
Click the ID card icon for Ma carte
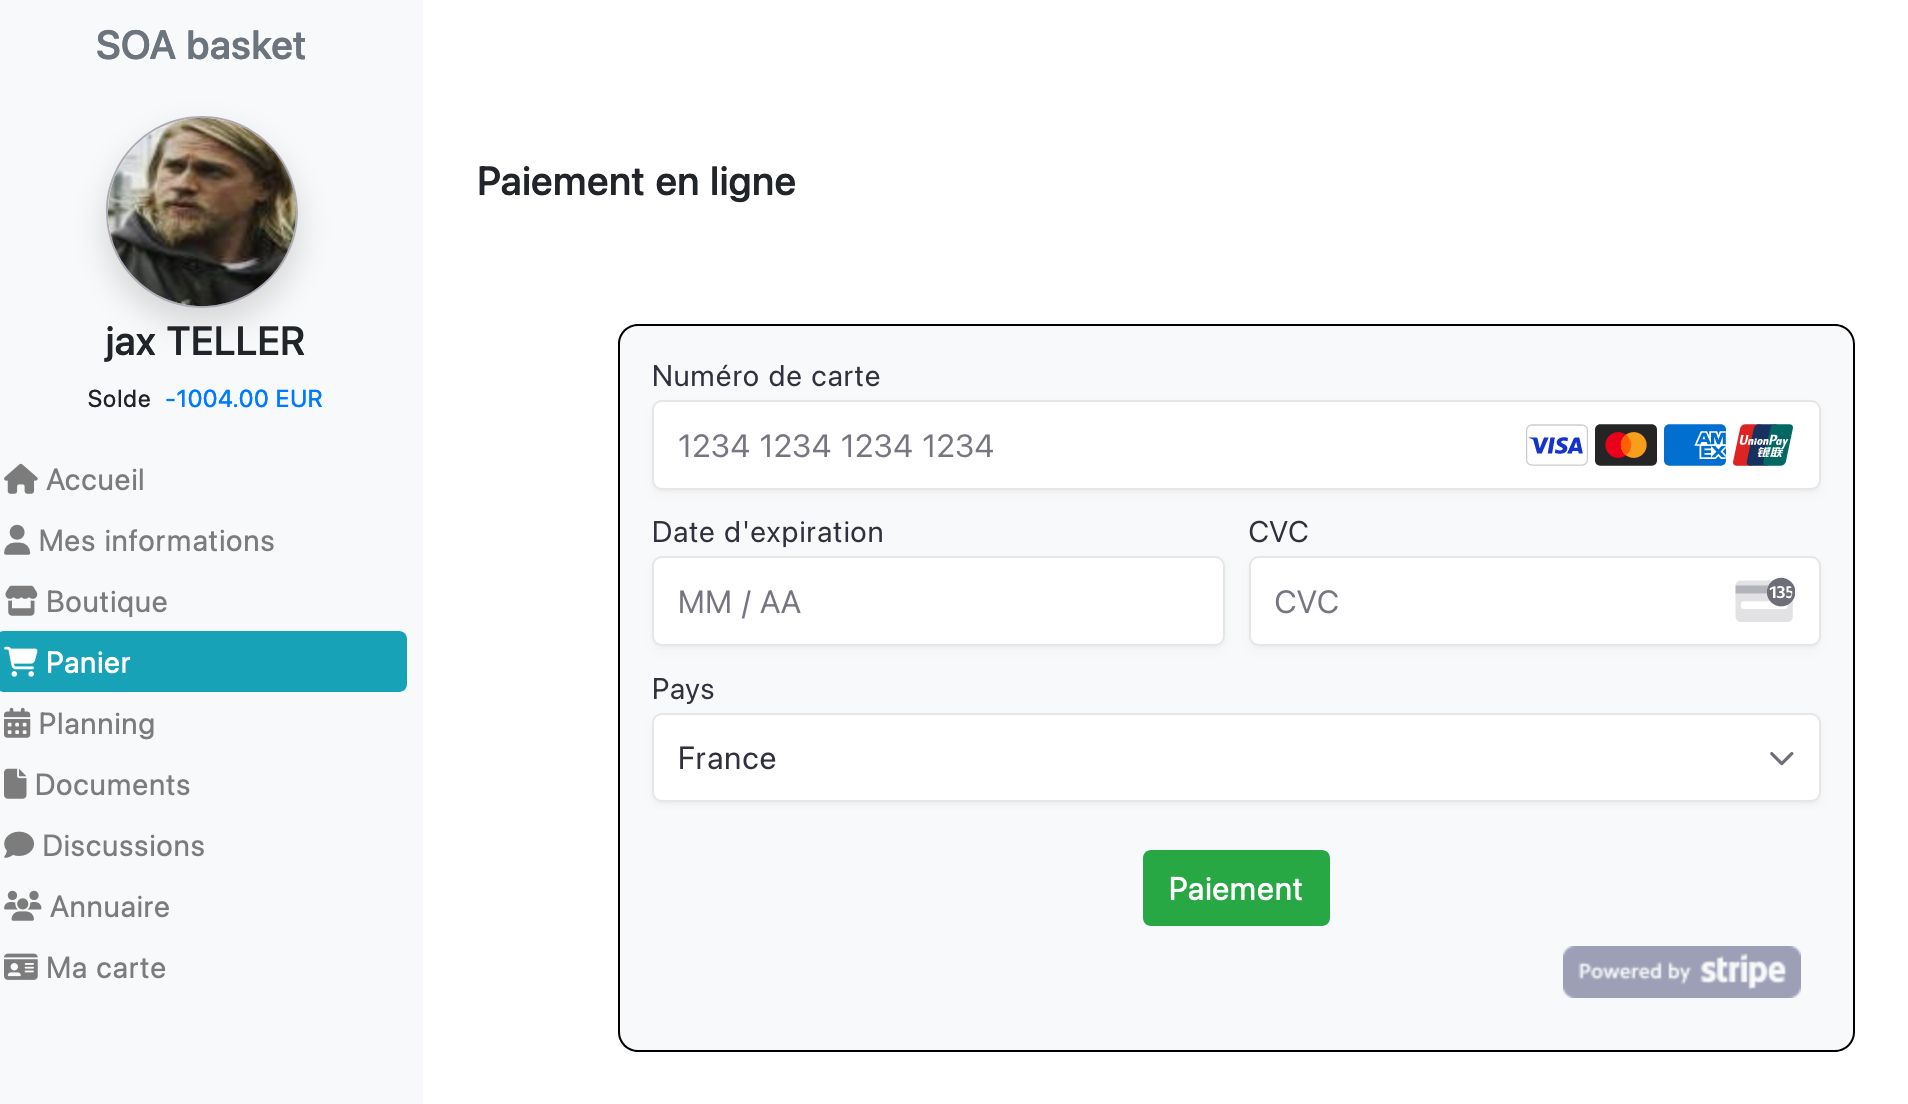click(x=21, y=968)
